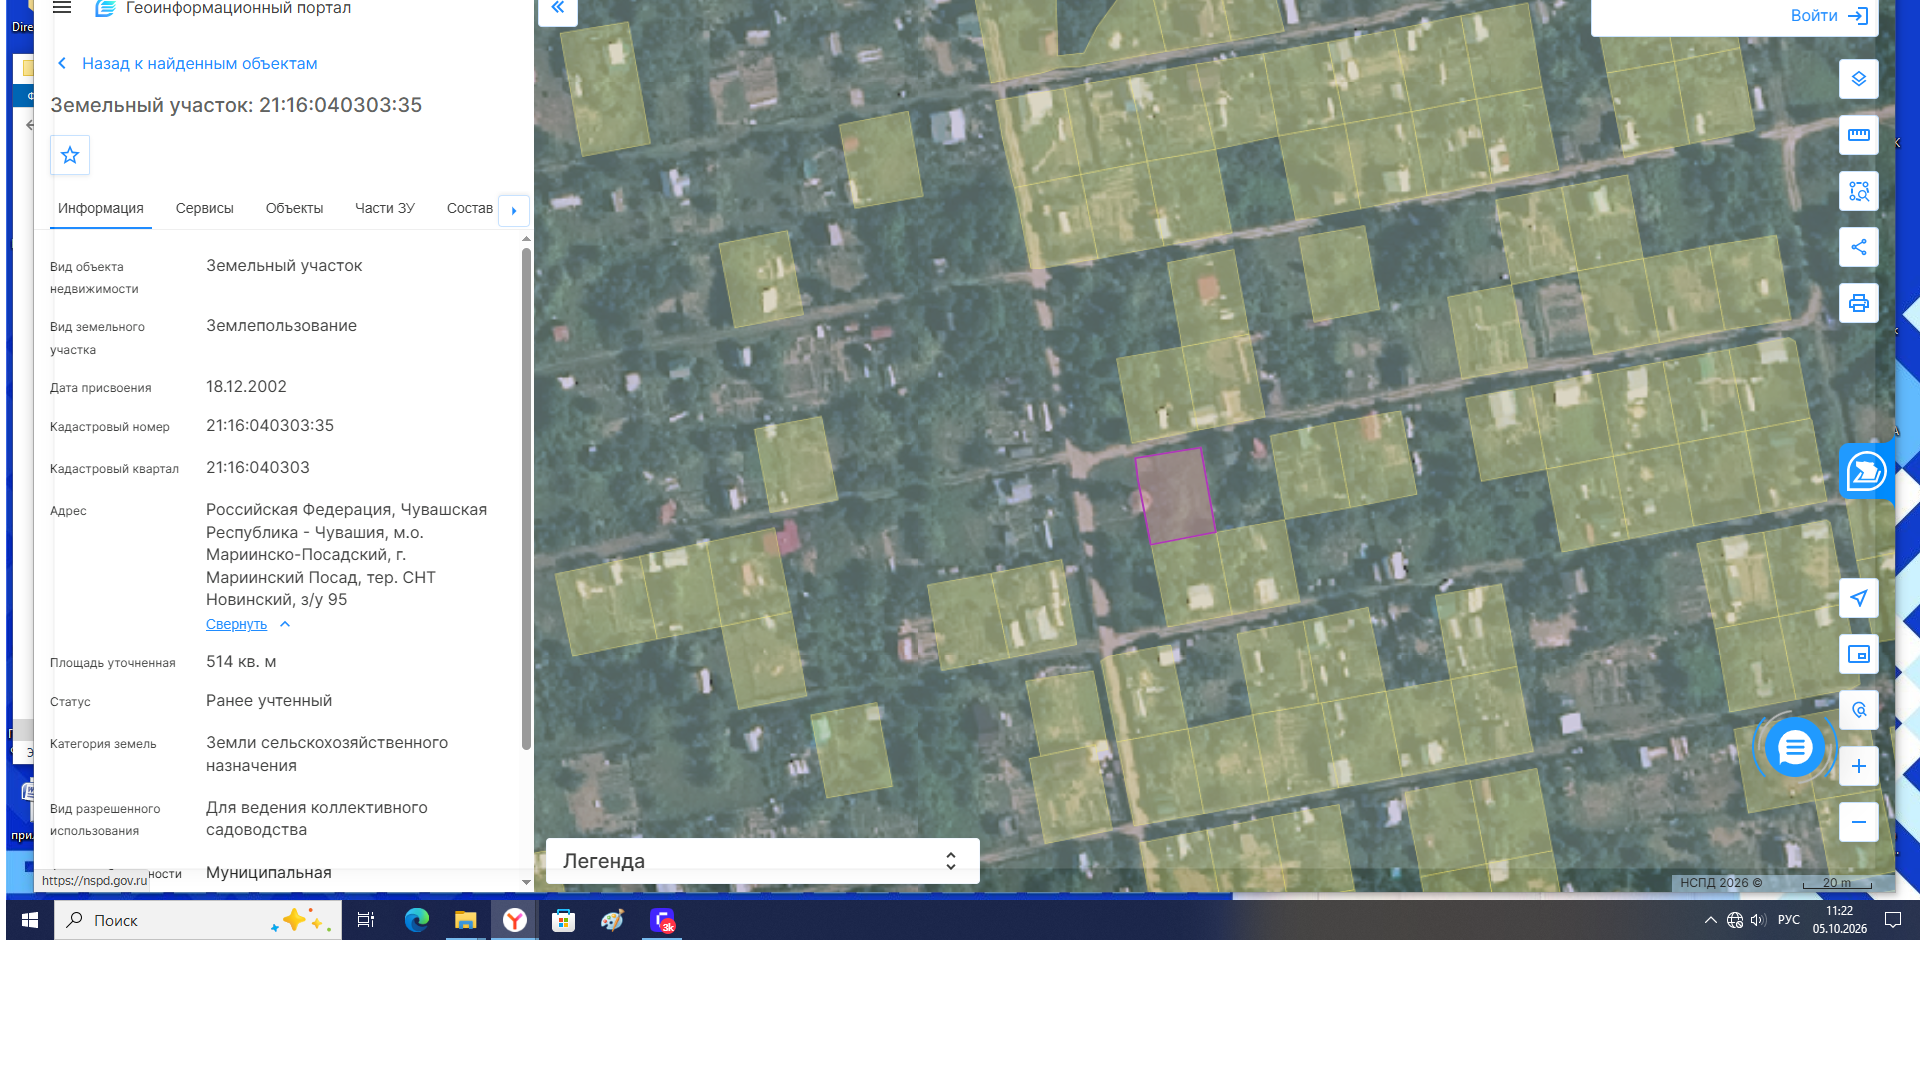Open Microsoft Store from the taskbar
The height and width of the screenshot is (1080, 1920).
(564, 920)
